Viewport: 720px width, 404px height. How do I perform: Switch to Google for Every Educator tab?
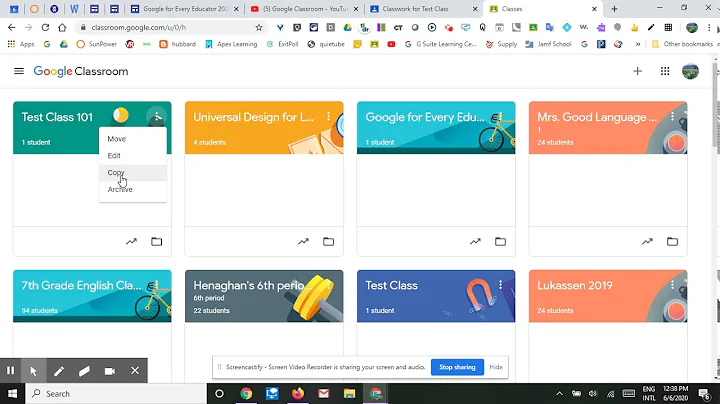pos(185,9)
